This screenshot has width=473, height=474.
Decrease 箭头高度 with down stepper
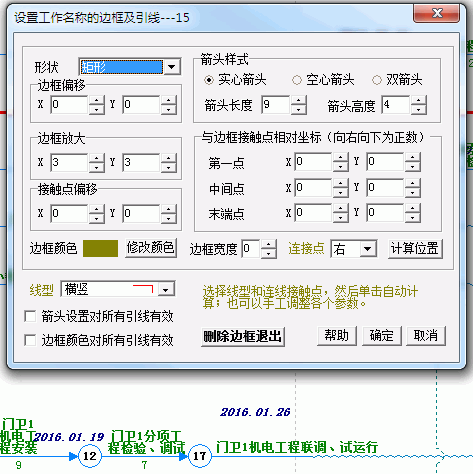point(419,109)
